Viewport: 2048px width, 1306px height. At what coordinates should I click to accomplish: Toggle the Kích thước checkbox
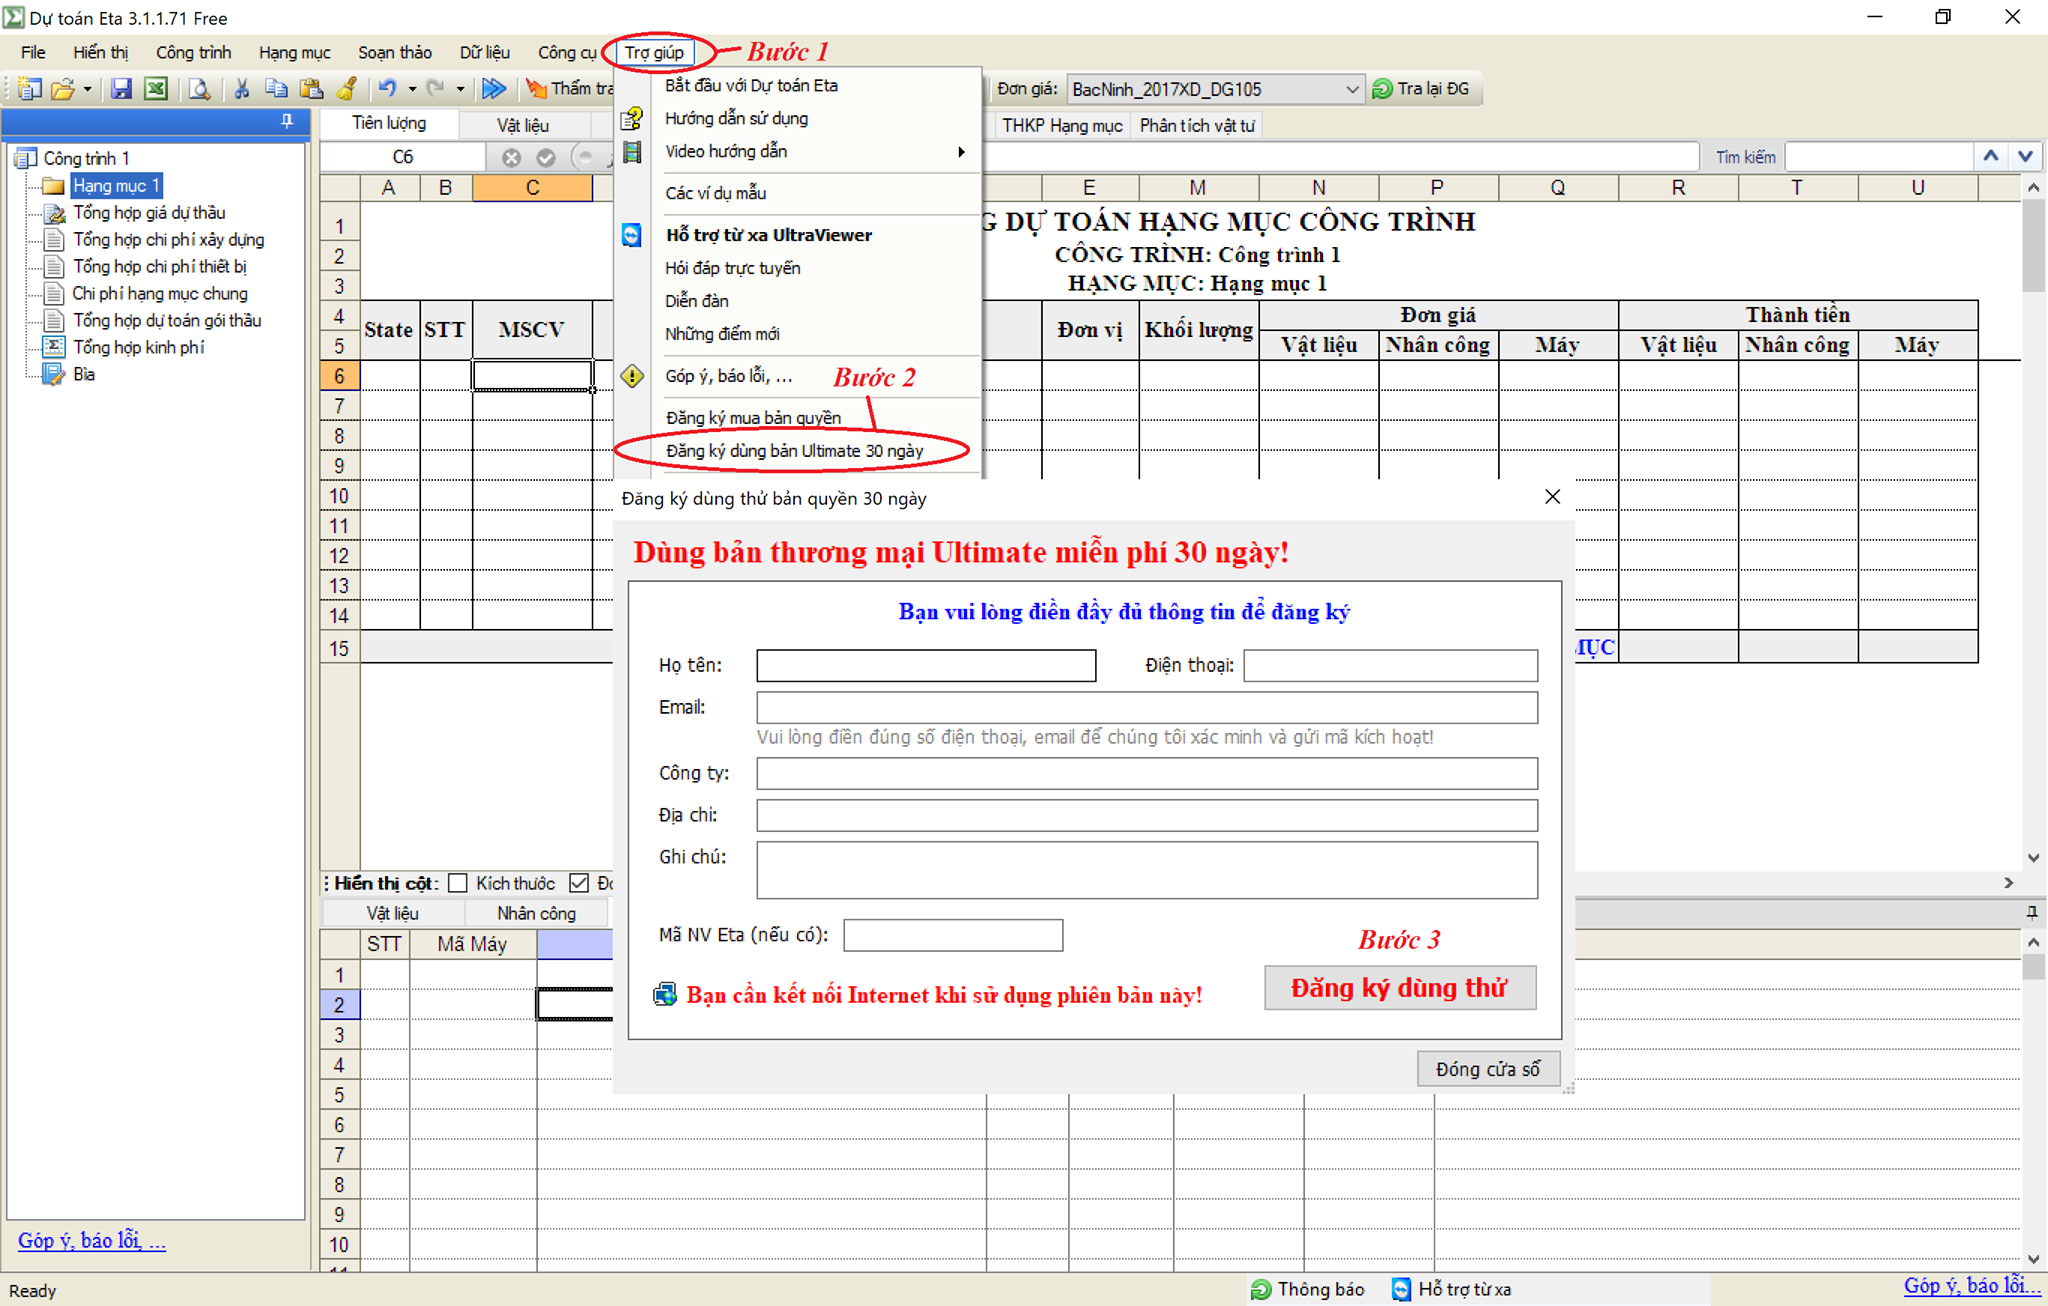pos(458,883)
